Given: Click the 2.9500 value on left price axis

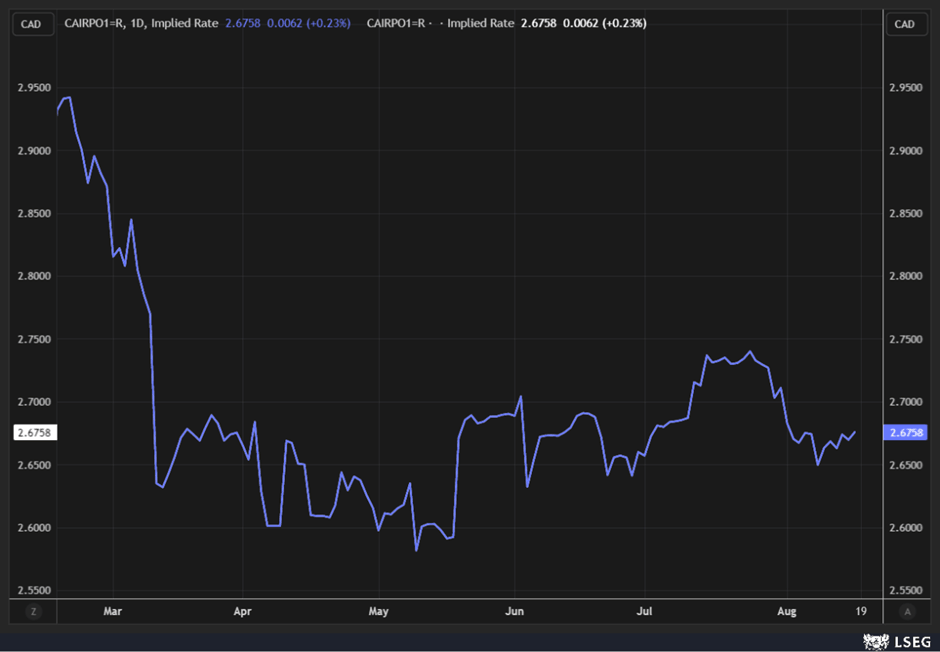Looking at the screenshot, I should click(33, 87).
